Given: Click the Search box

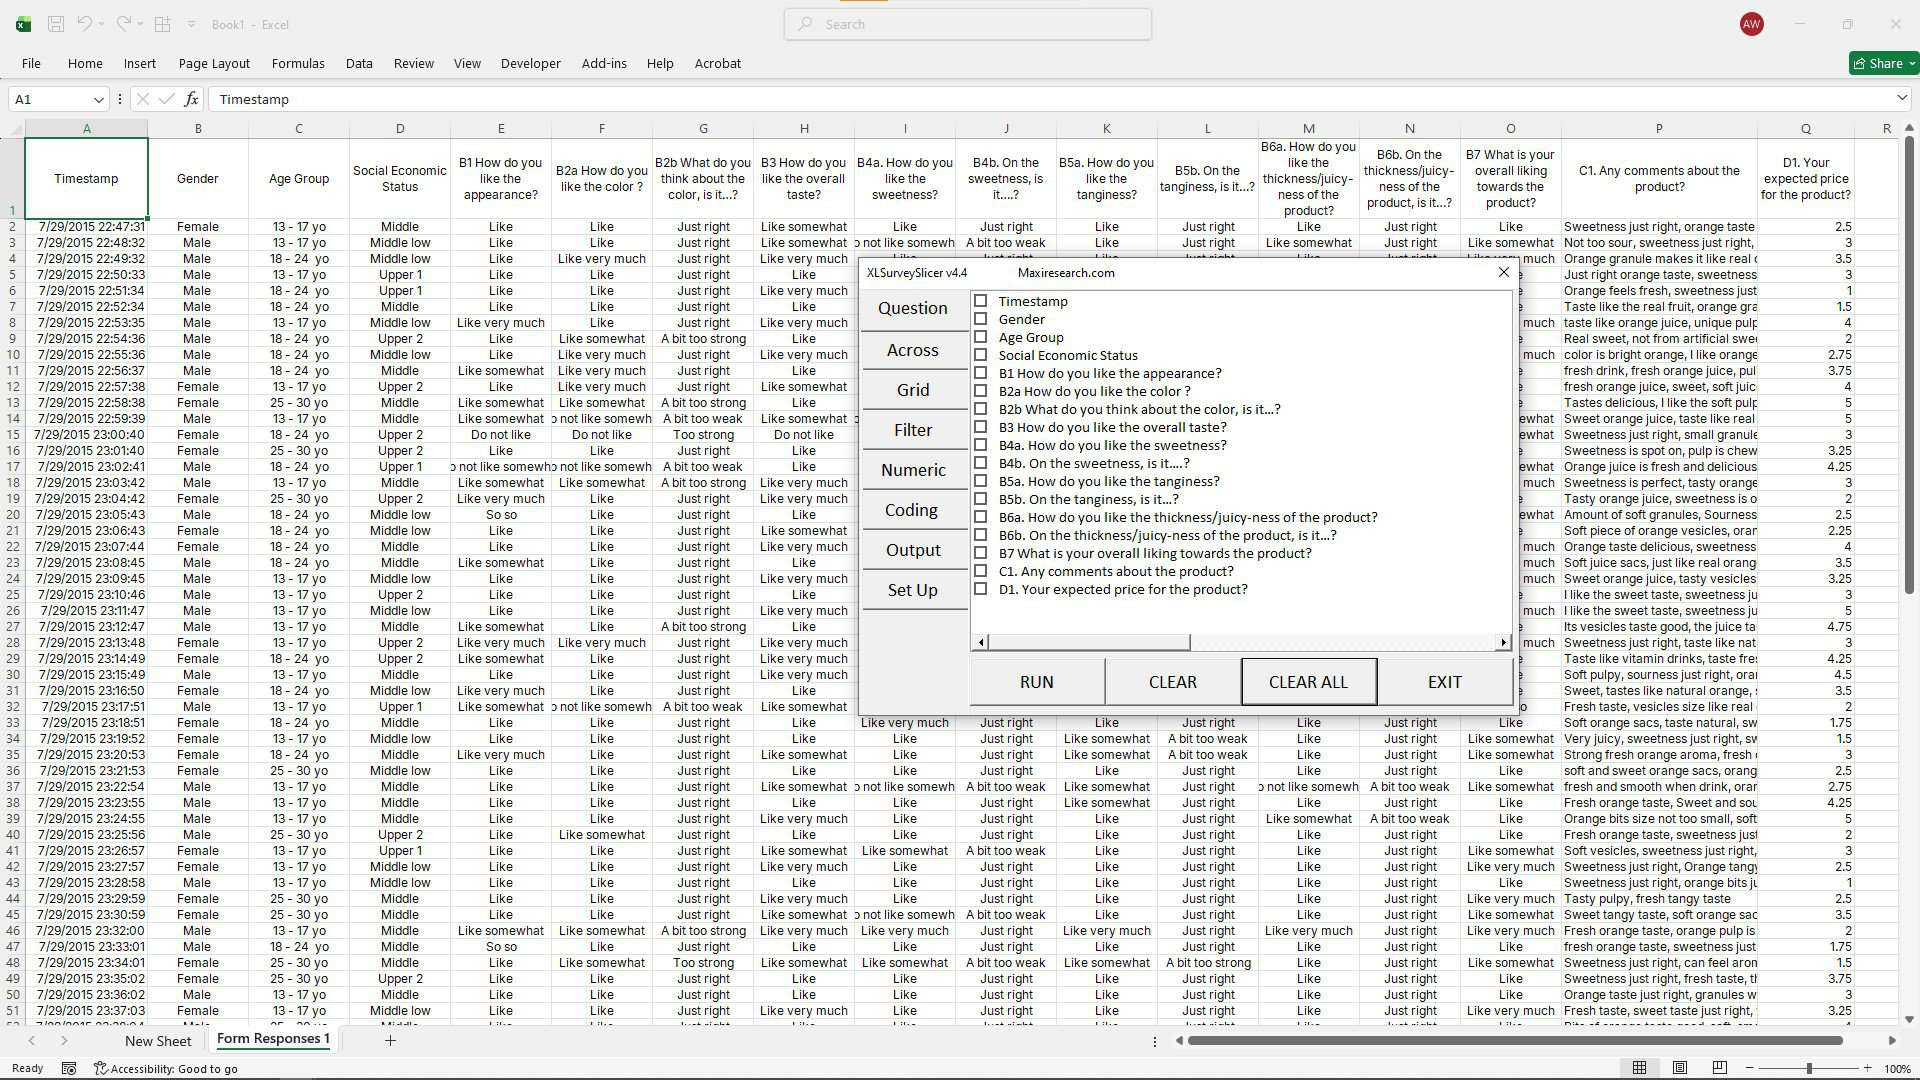Looking at the screenshot, I should click(968, 24).
